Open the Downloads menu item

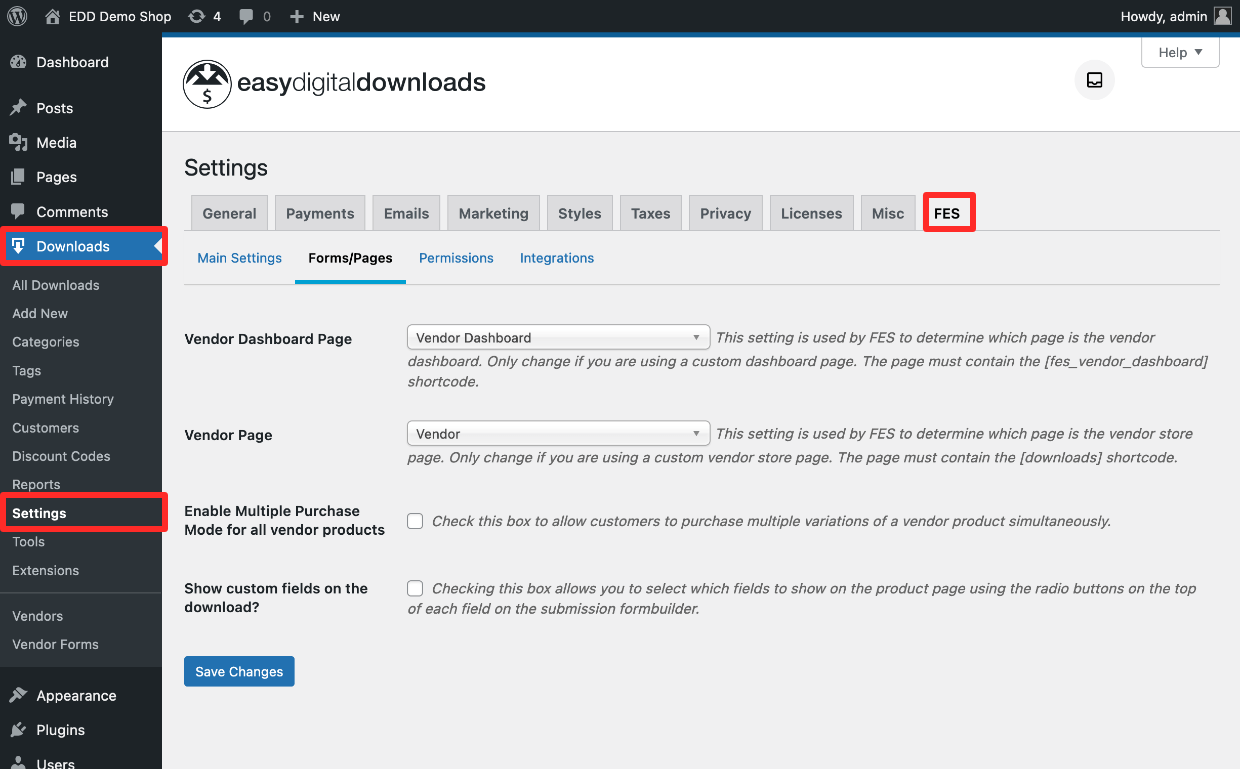point(81,246)
